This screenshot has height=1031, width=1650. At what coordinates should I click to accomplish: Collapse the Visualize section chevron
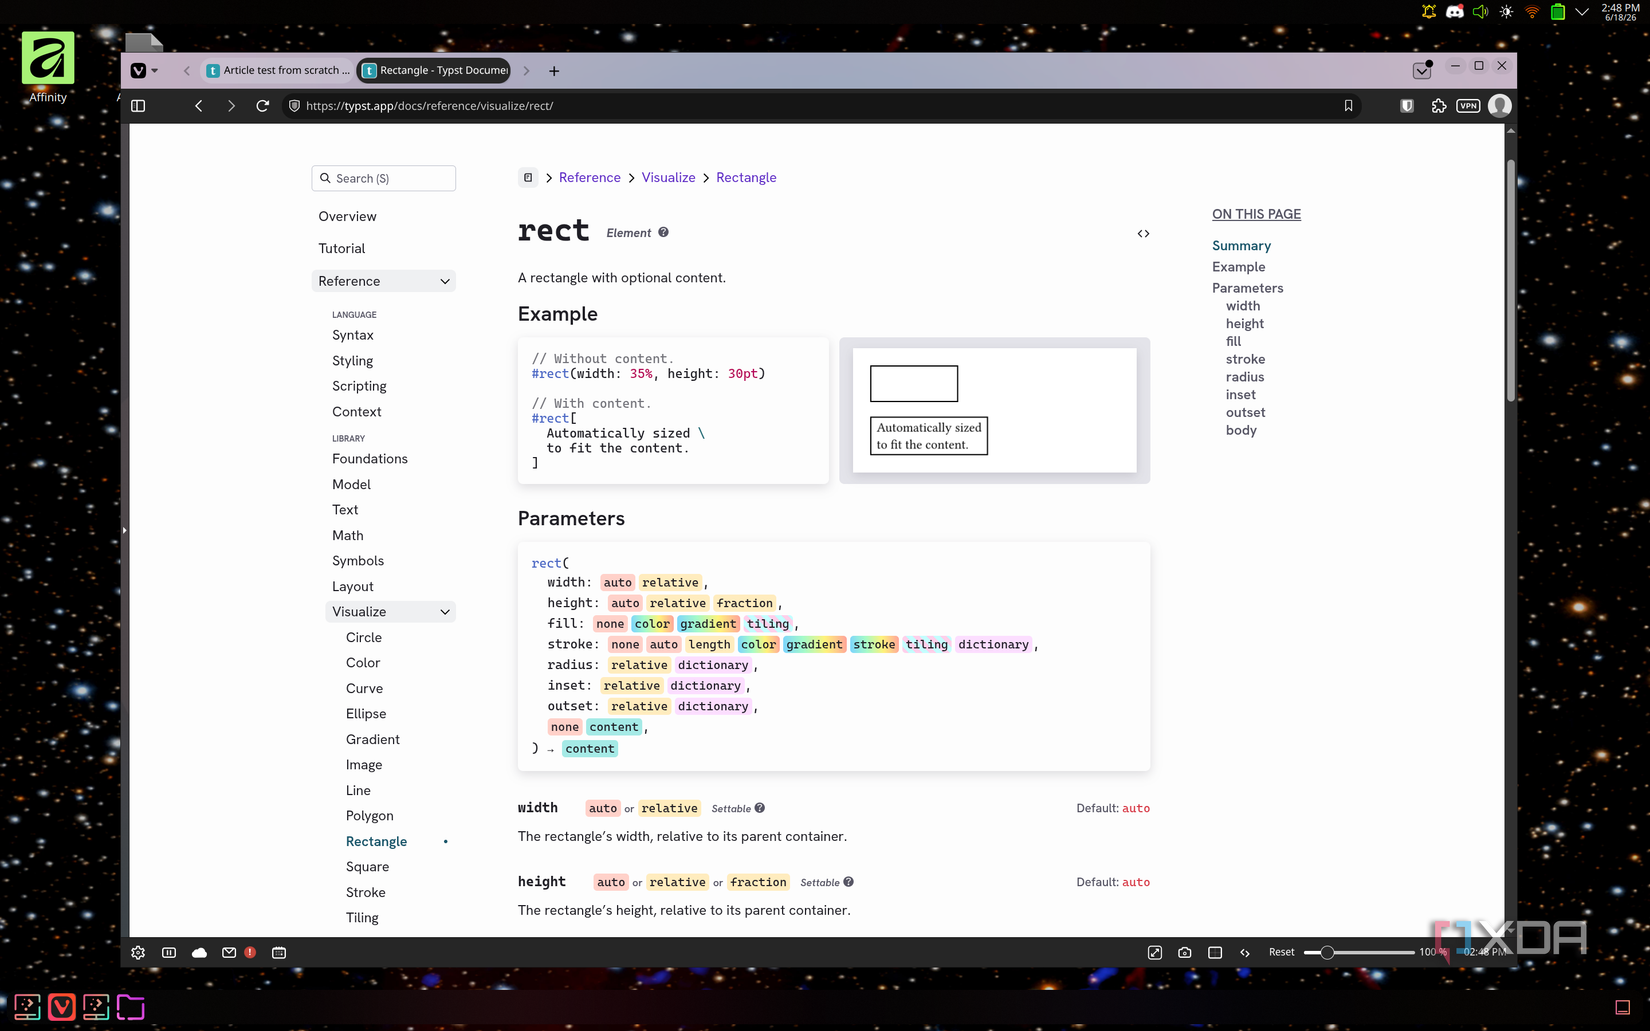[x=445, y=612]
